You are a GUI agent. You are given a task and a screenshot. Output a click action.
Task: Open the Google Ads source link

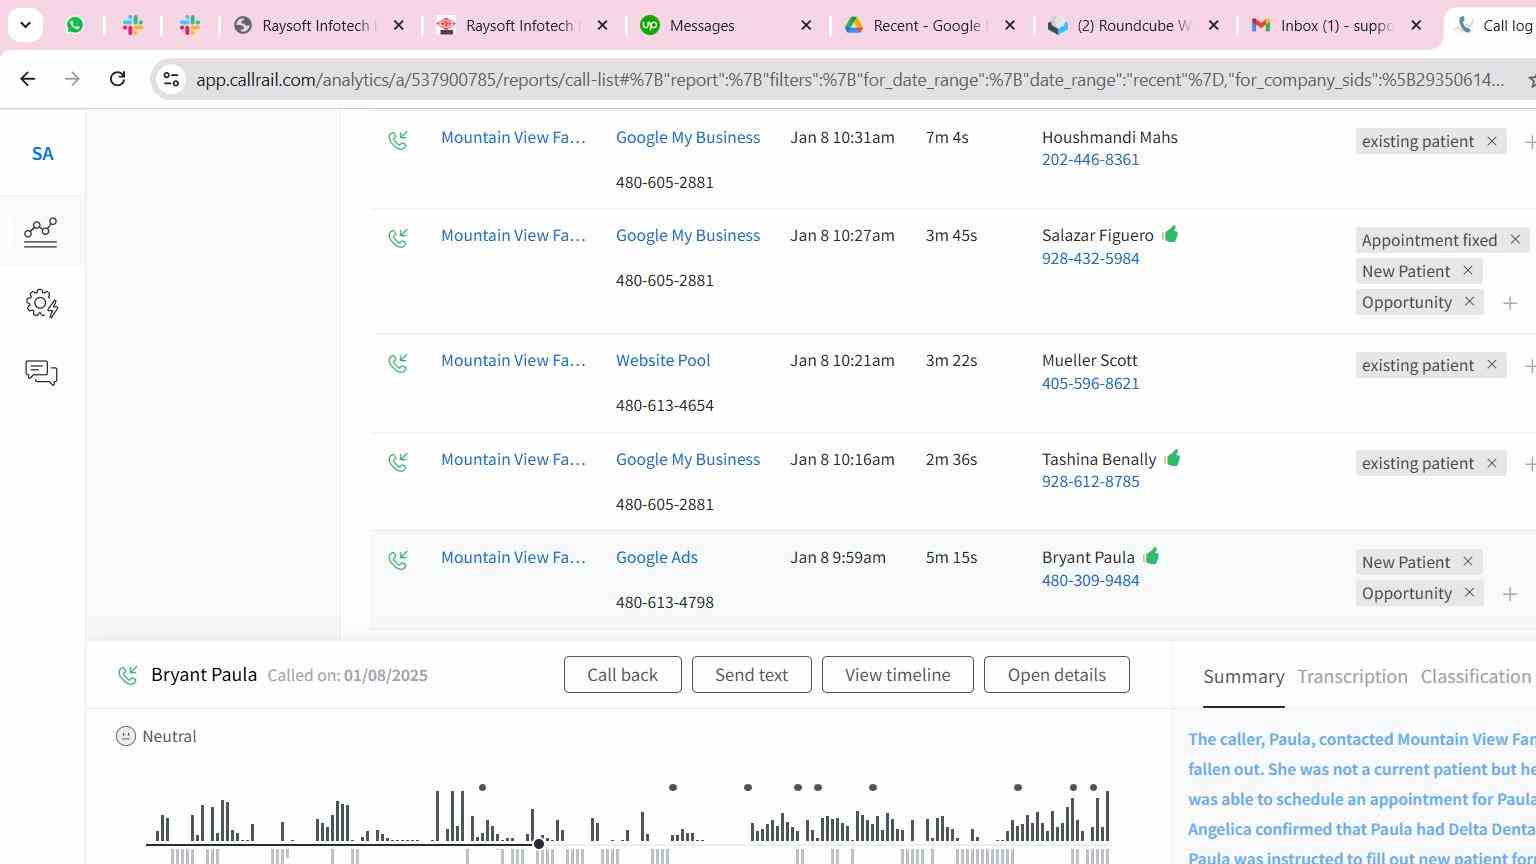(657, 558)
